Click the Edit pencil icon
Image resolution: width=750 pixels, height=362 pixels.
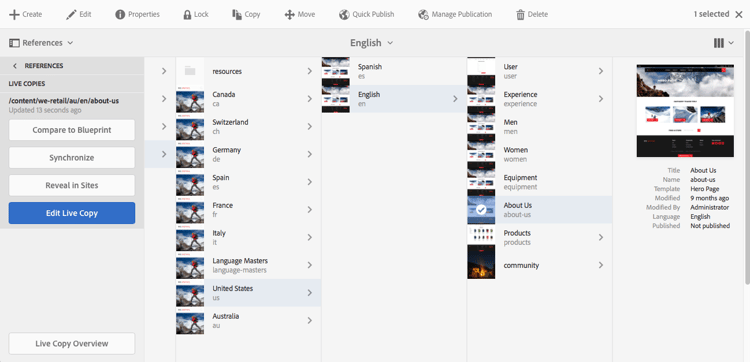coord(71,14)
